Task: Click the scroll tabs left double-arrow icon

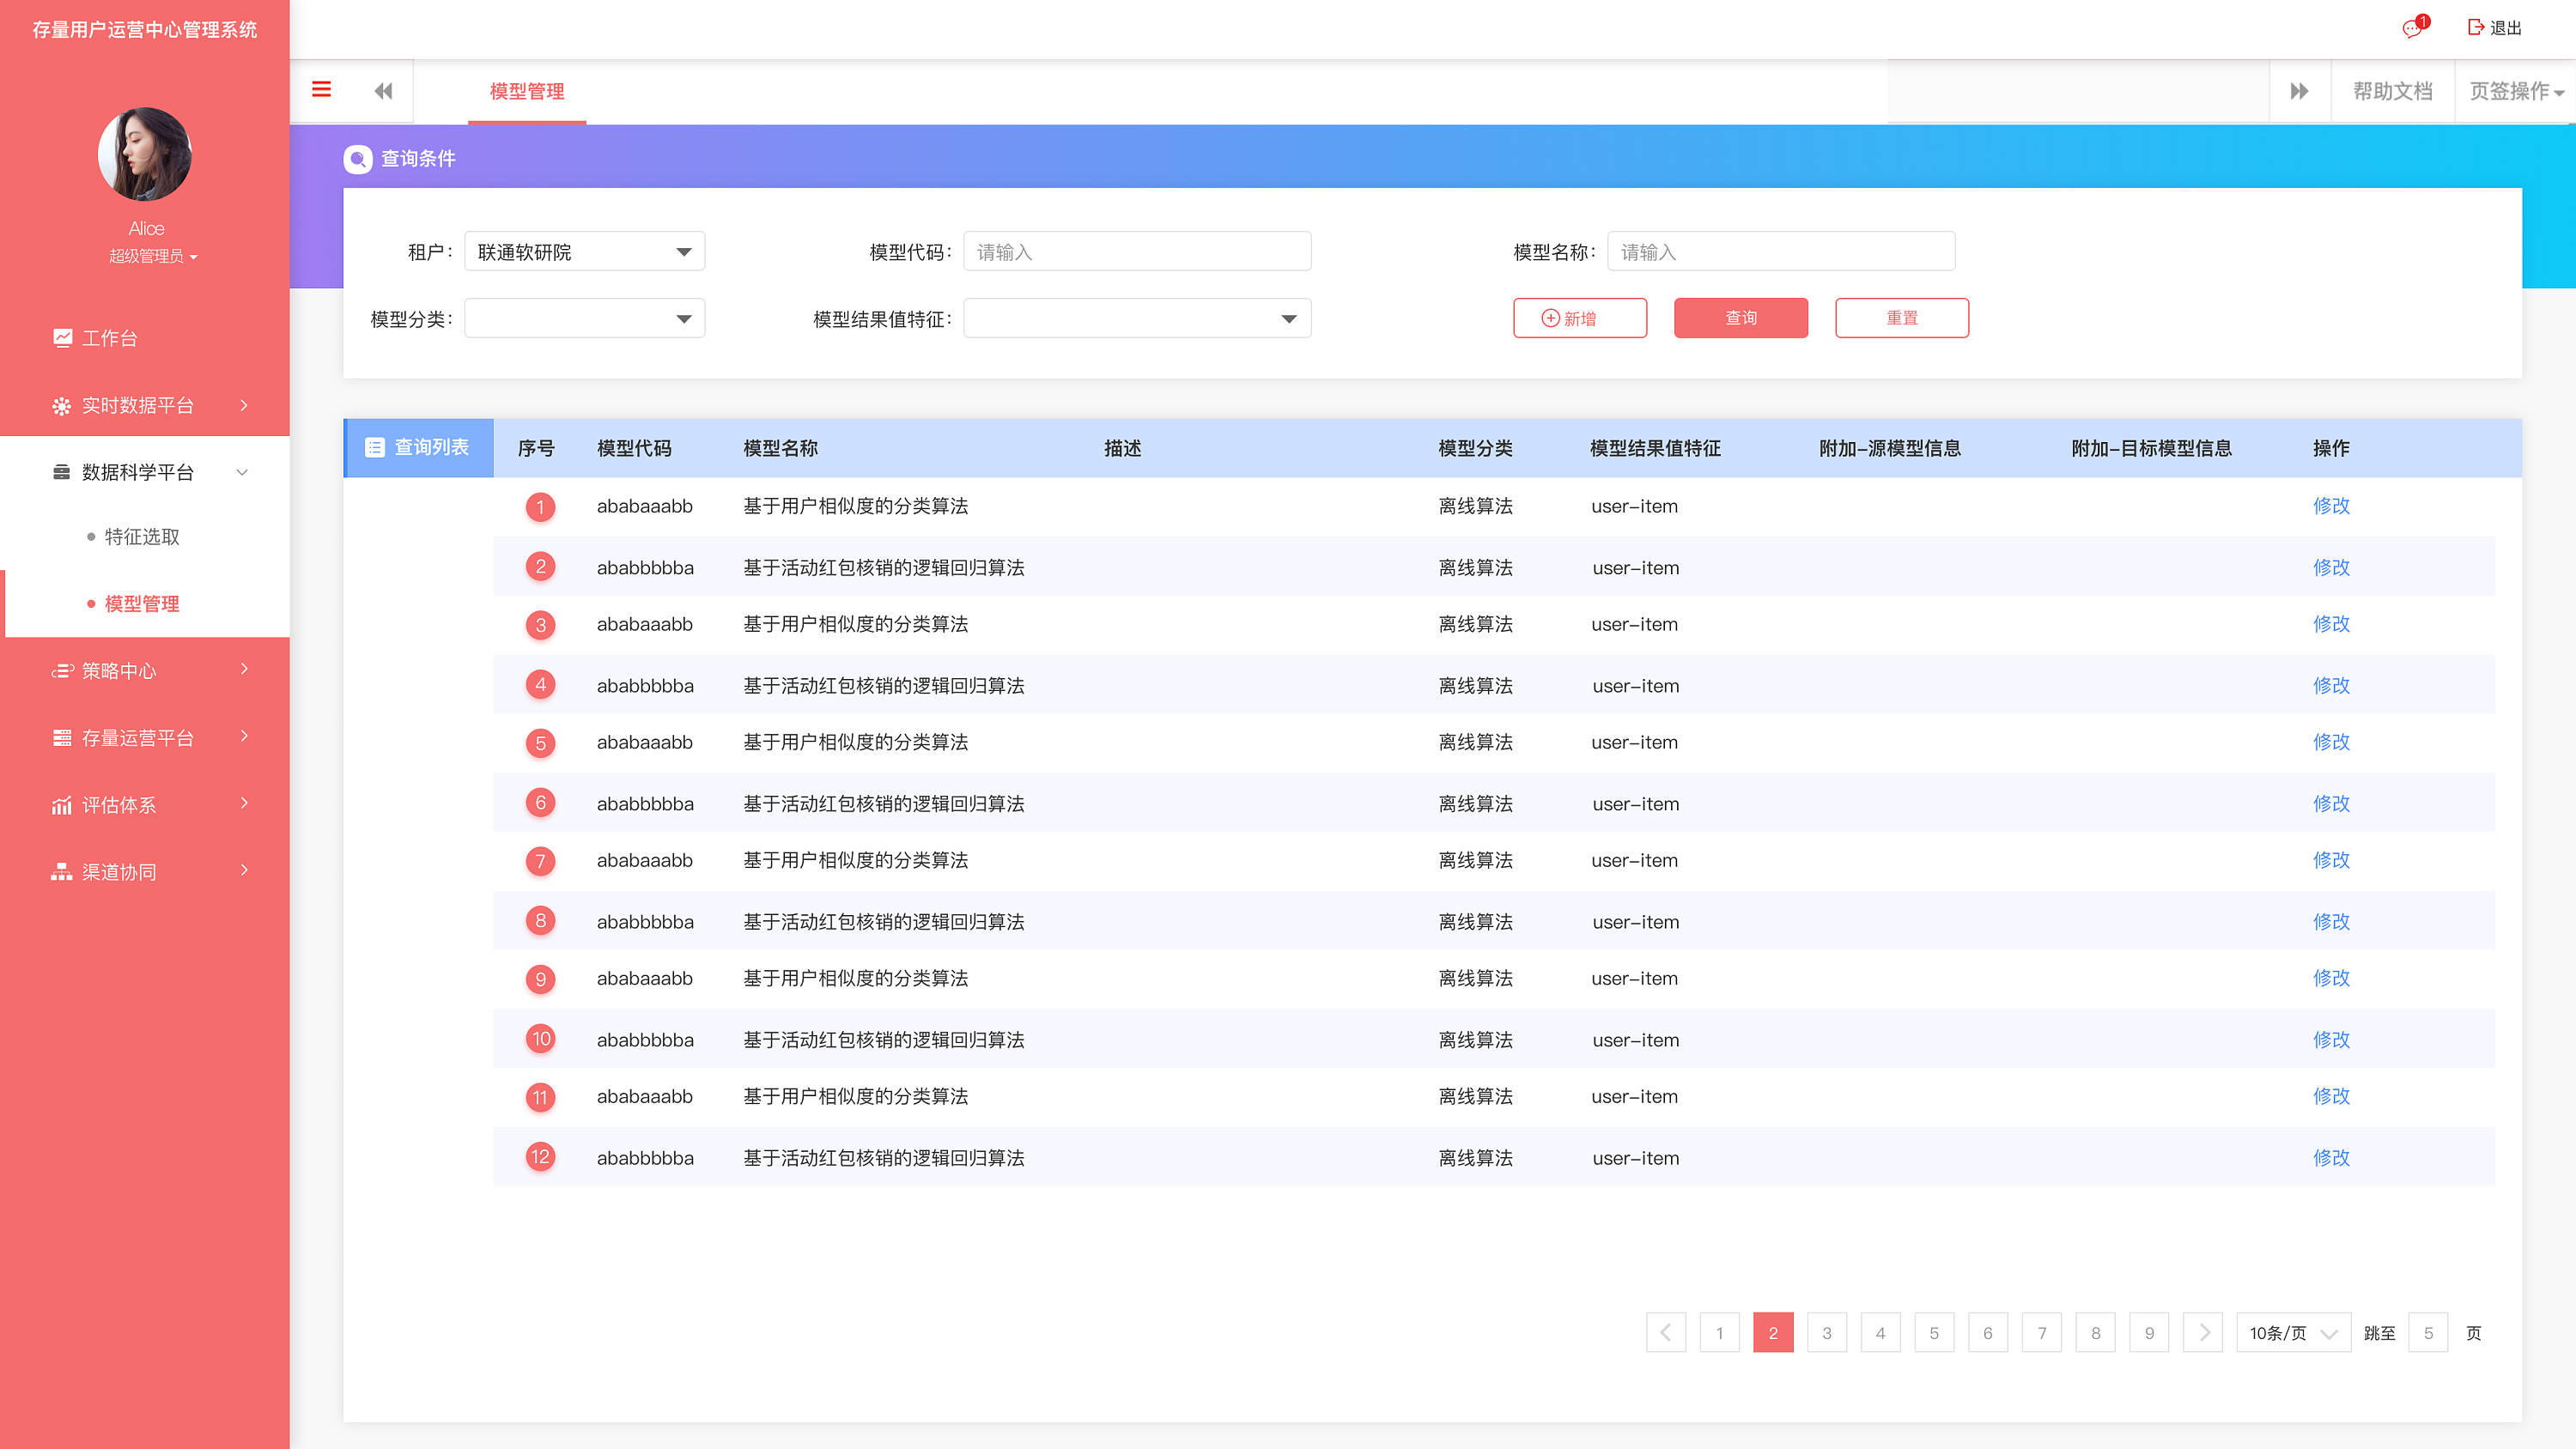Action: 383,91
